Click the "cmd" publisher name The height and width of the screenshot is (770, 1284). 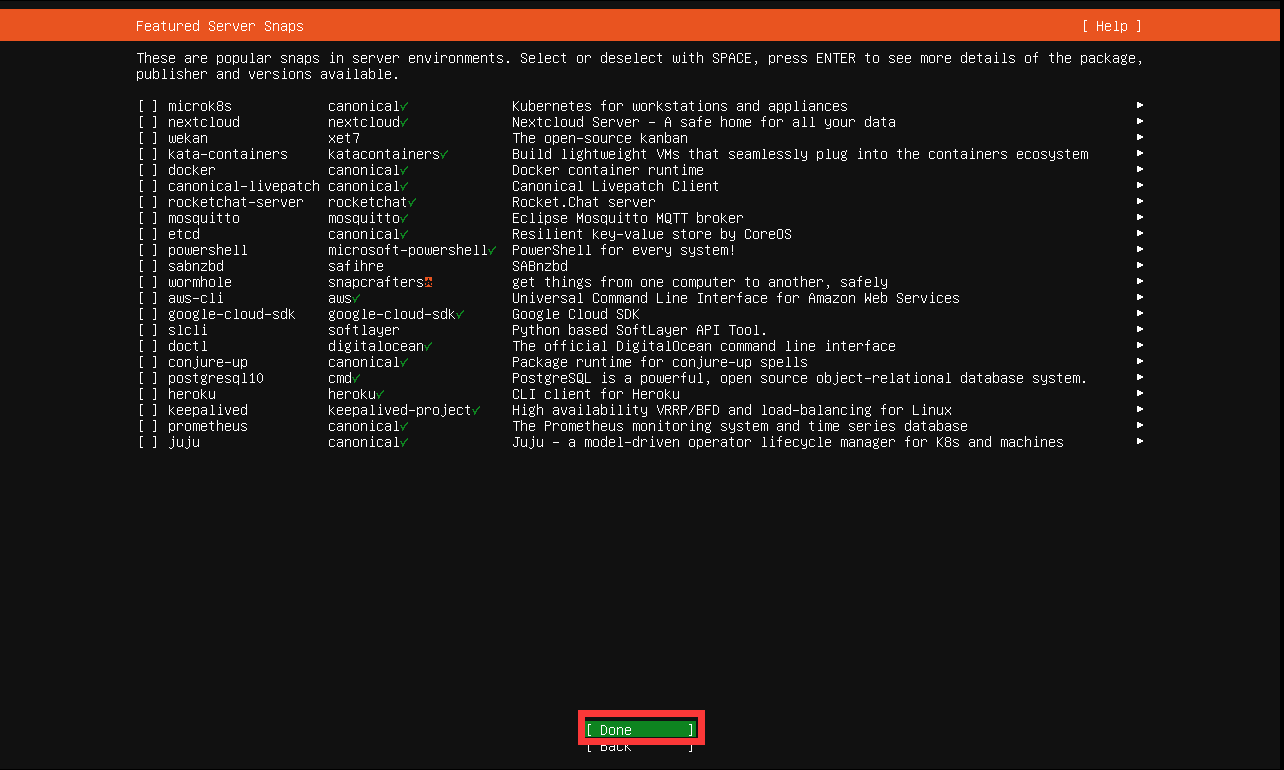[x=340, y=378]
